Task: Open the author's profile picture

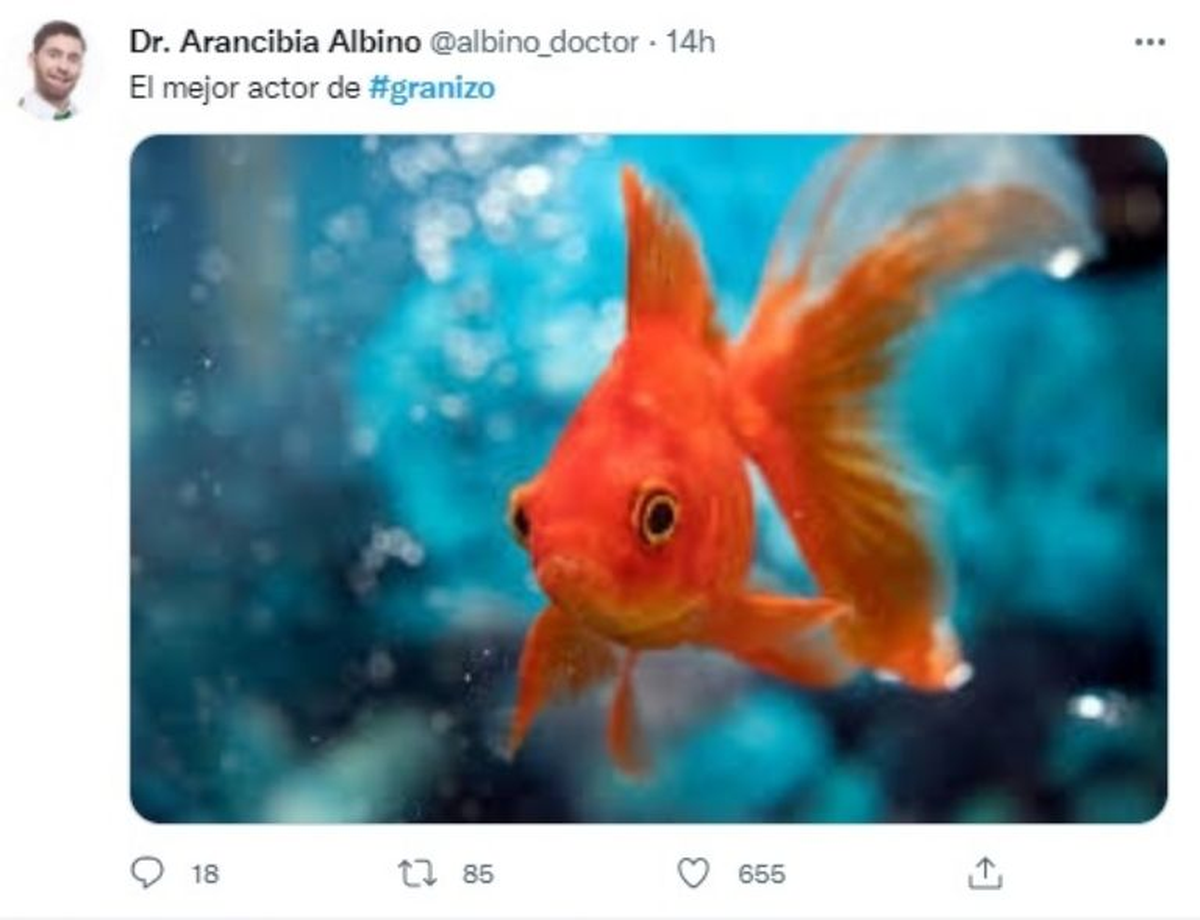Action: [x=56, y=68]
